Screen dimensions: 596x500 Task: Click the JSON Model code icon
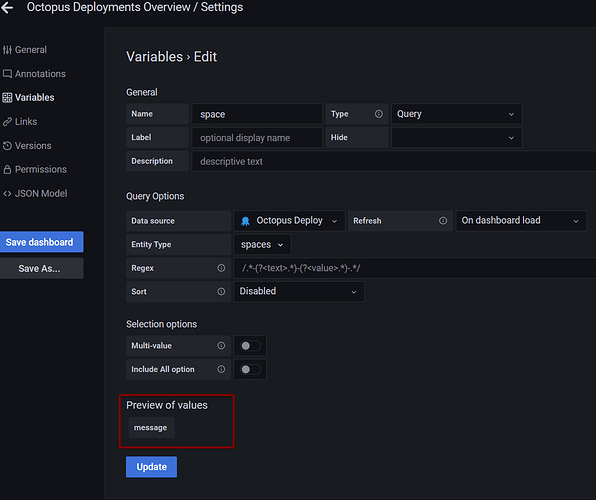click(7, 194)
